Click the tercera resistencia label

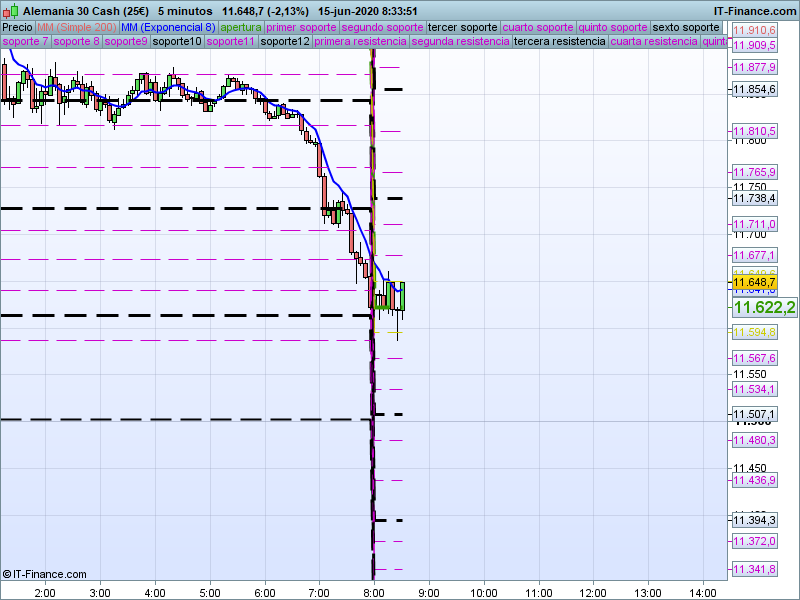pos(559,41)
